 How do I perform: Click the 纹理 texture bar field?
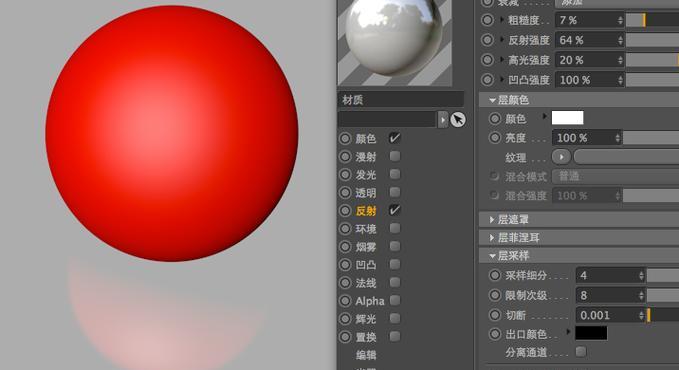tap(626, 157)
